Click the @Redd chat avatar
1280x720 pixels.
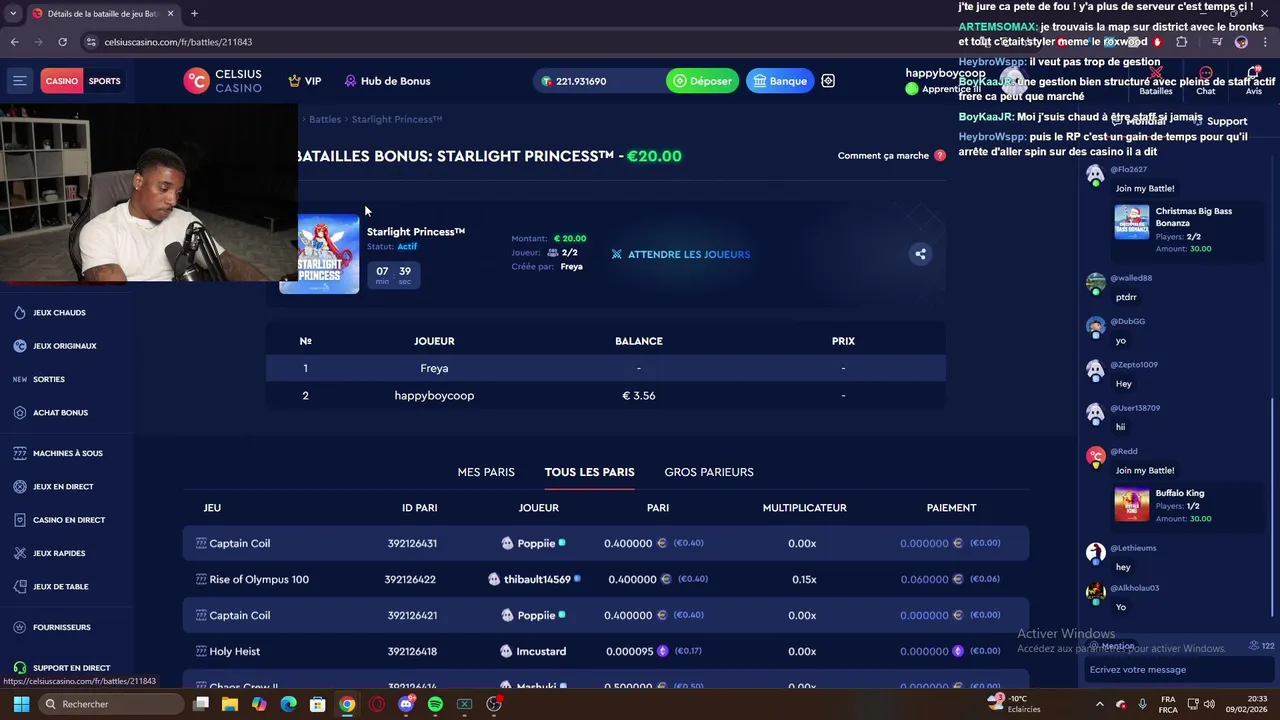1096,457
